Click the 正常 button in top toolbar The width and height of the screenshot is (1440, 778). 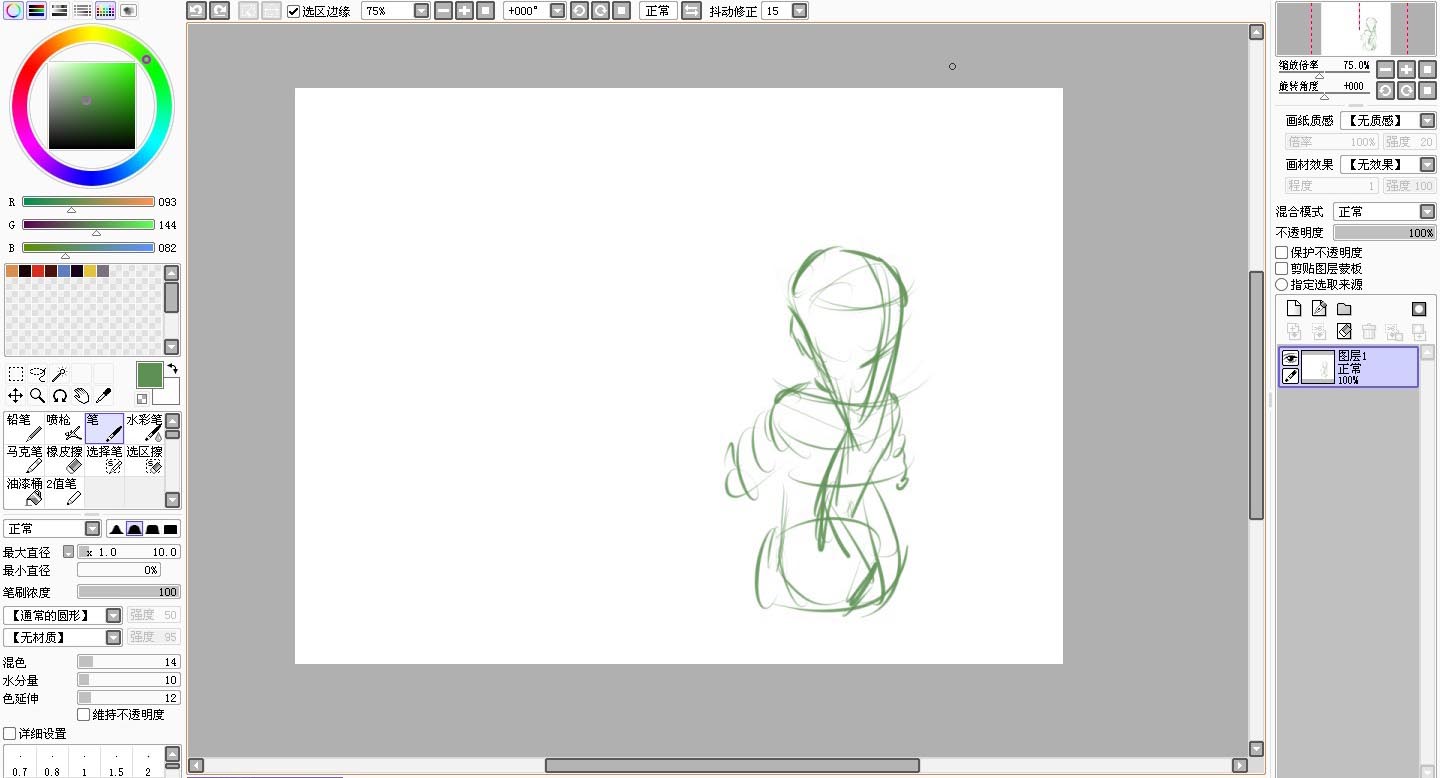coord(658,11)
